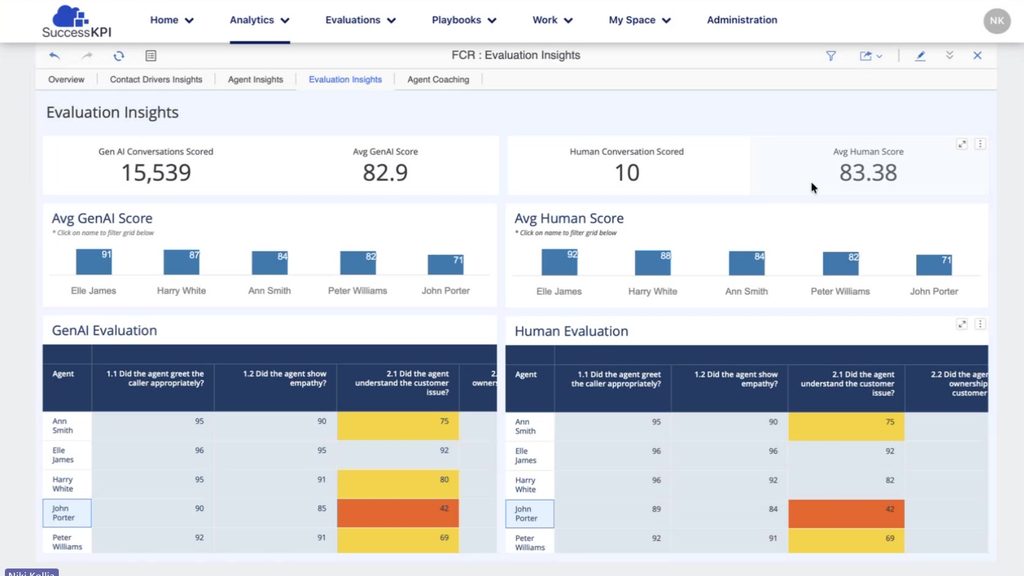Open the Work menu dropdown
The height and width of the screenshot is (576, 1024).
pyautogui.click(x=552, y=20)
